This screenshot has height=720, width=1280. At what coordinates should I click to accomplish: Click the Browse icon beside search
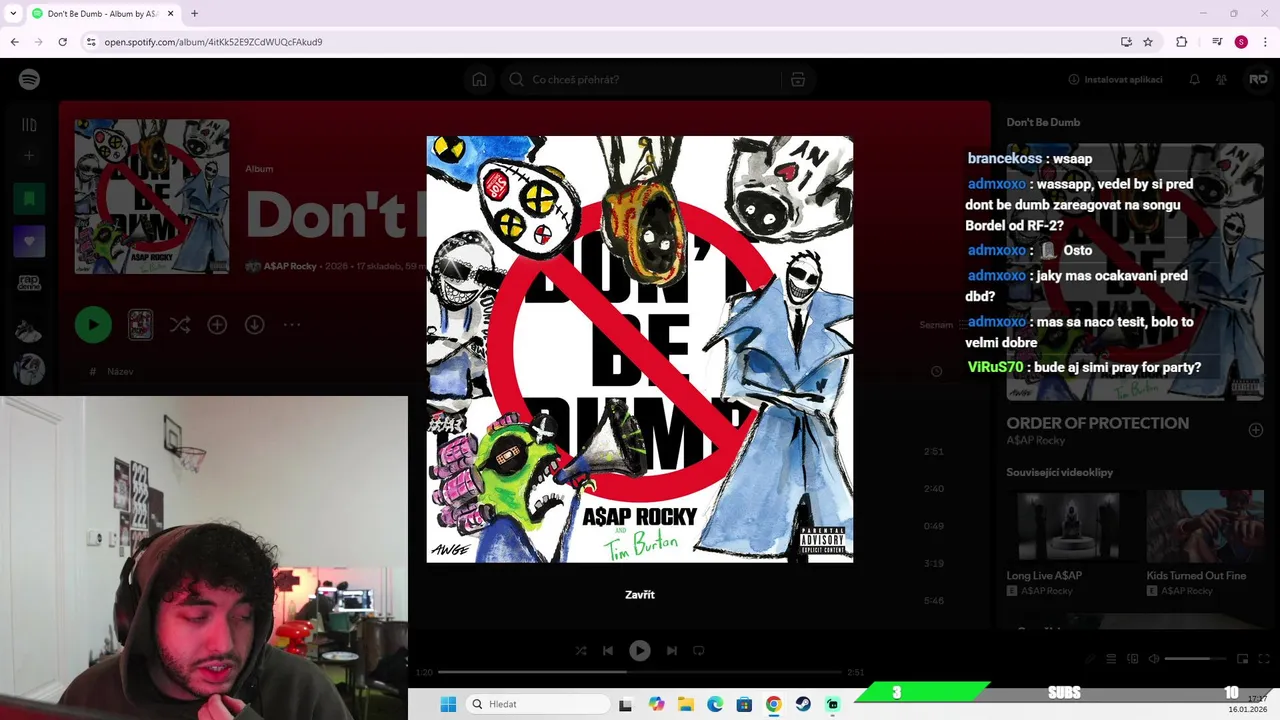point(798,79)
